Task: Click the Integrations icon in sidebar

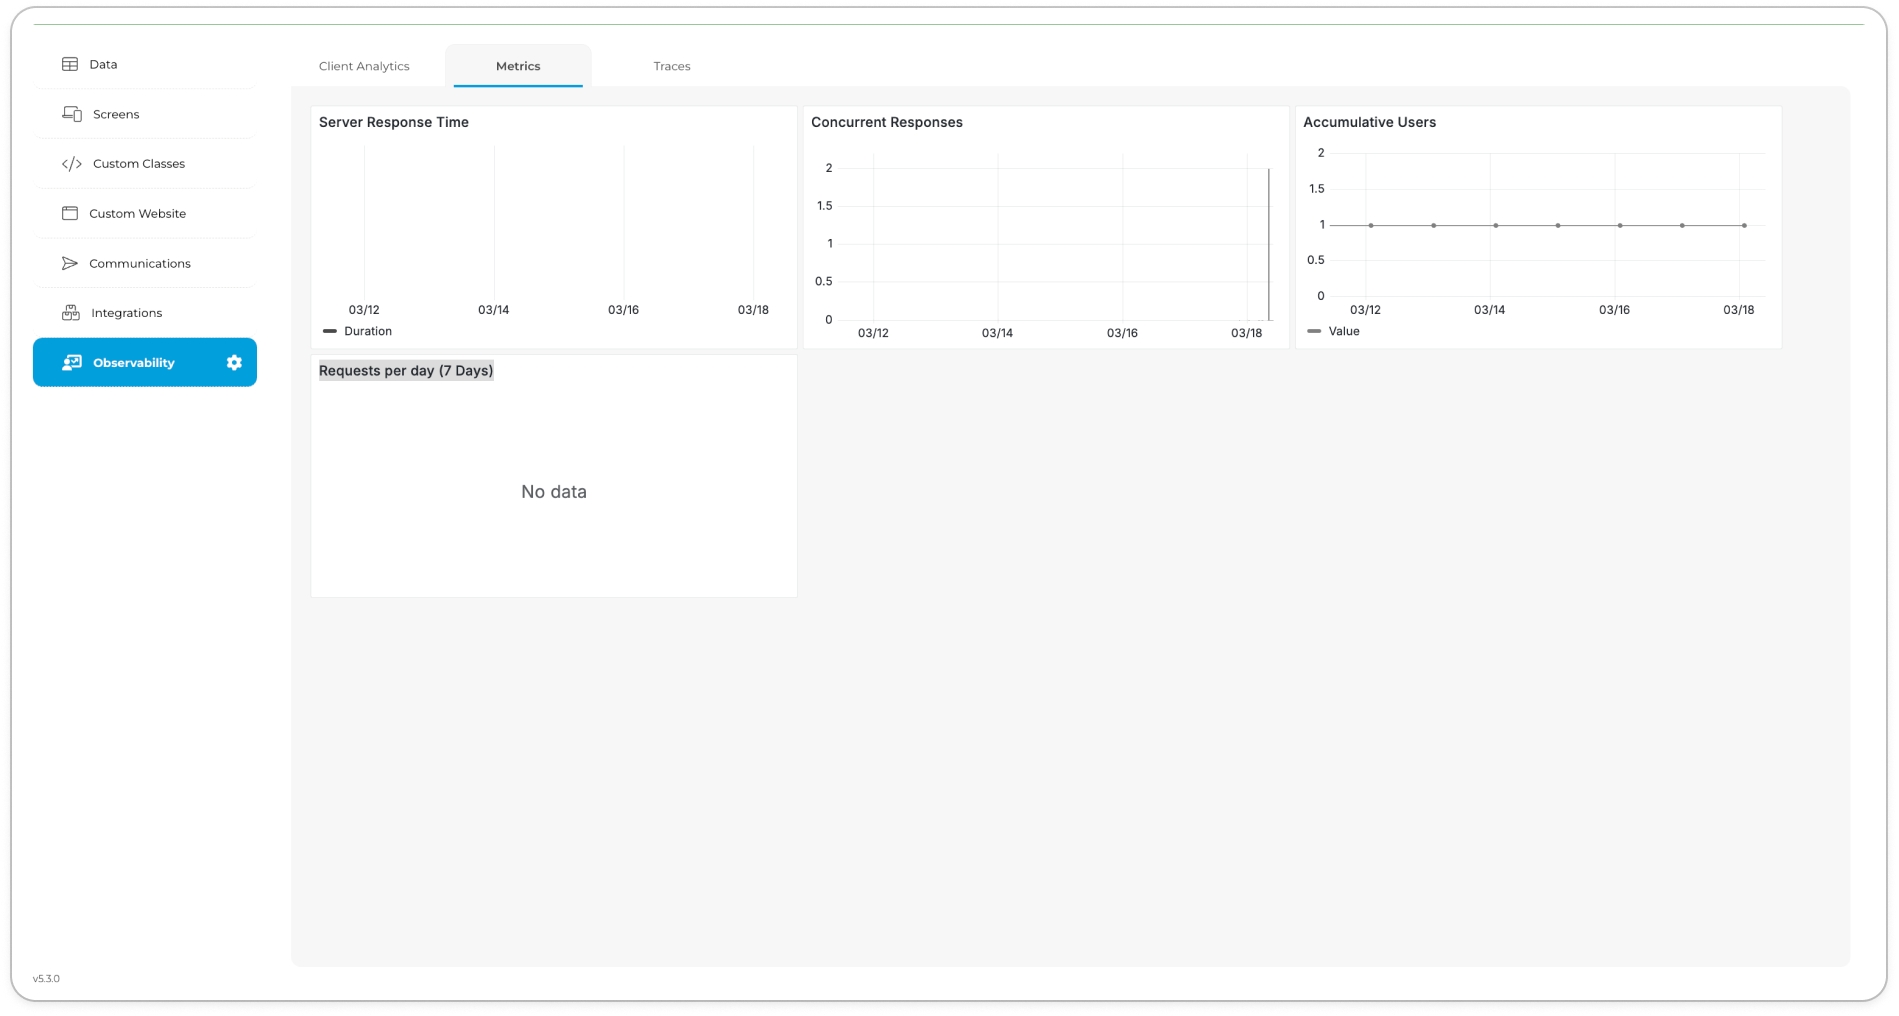Action: 71,313
